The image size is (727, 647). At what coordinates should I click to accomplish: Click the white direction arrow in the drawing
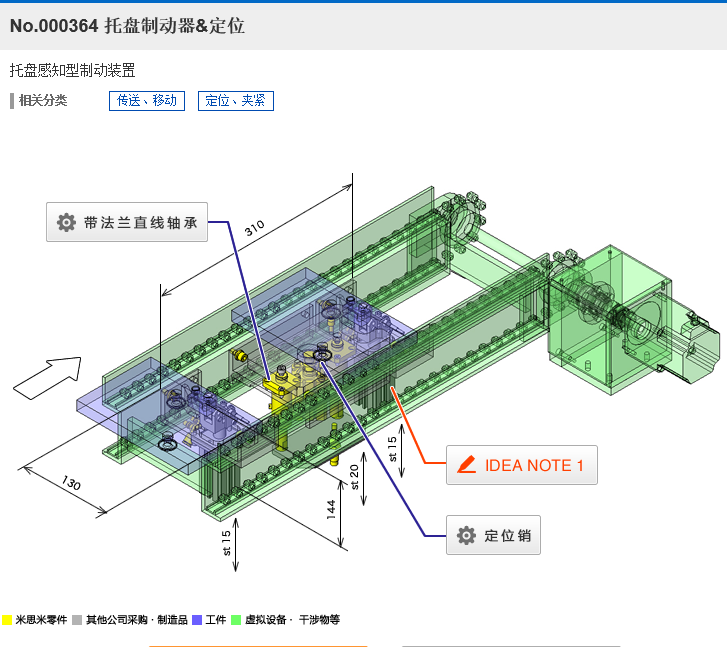tap(48, 378)
